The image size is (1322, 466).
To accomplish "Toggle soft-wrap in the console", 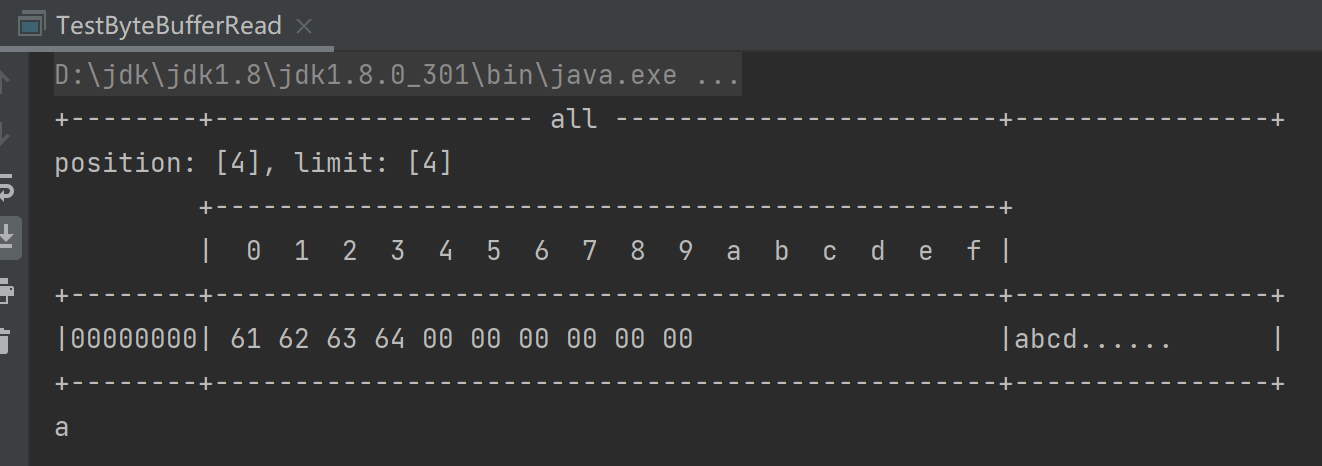I will (x=8, y=186).
